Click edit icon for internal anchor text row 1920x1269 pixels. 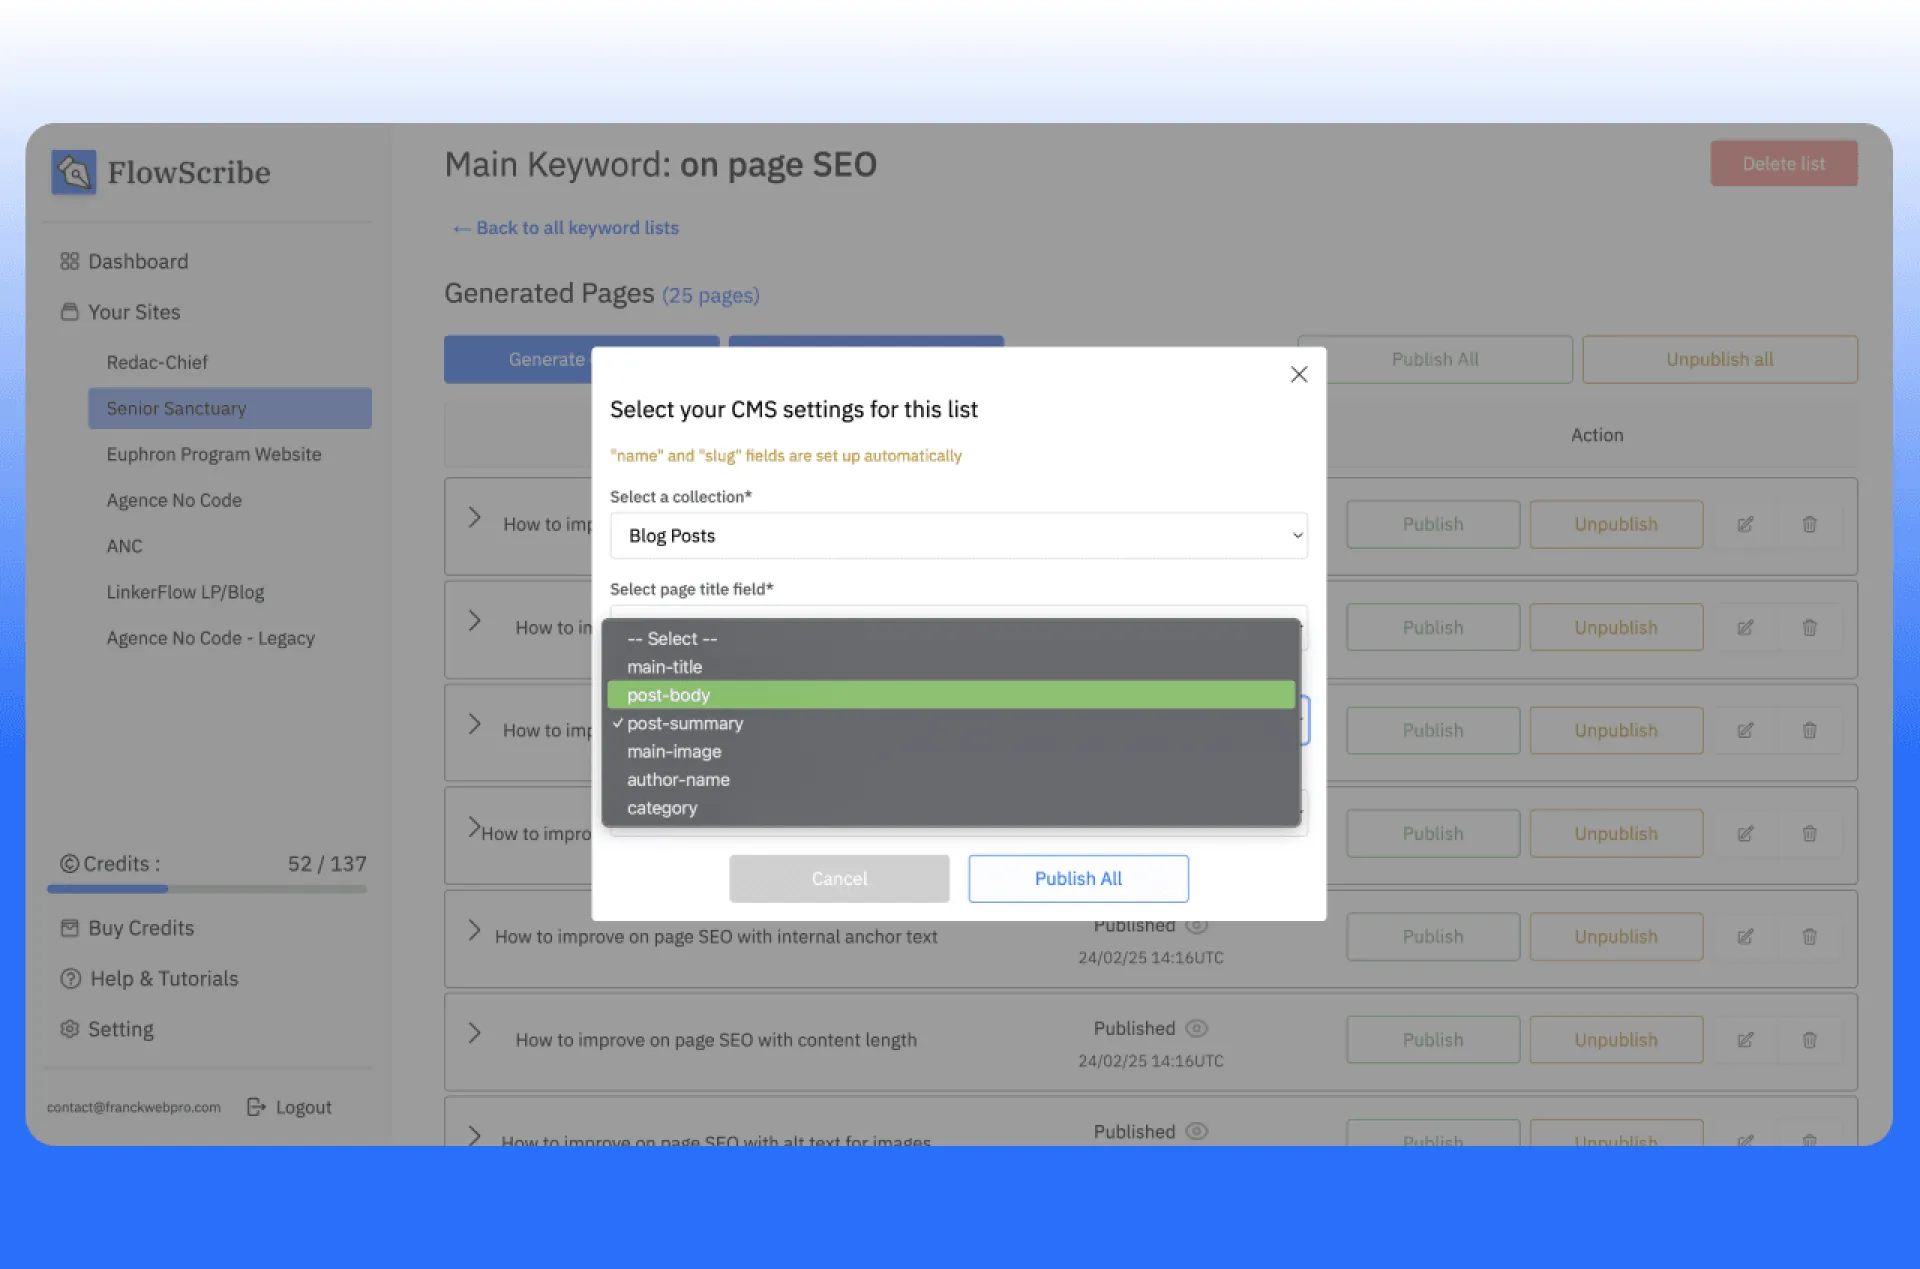coord(1745,937)
